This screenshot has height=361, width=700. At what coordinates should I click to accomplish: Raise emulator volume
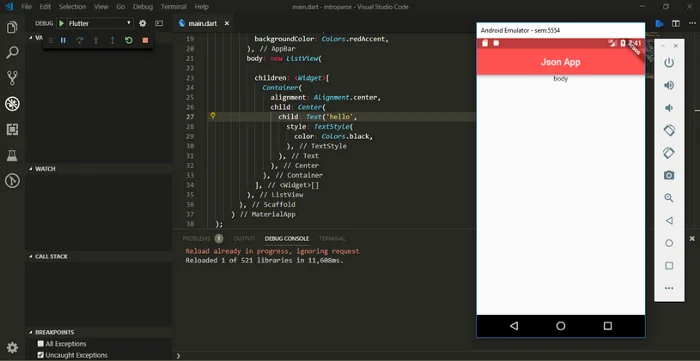coord(669,85)
